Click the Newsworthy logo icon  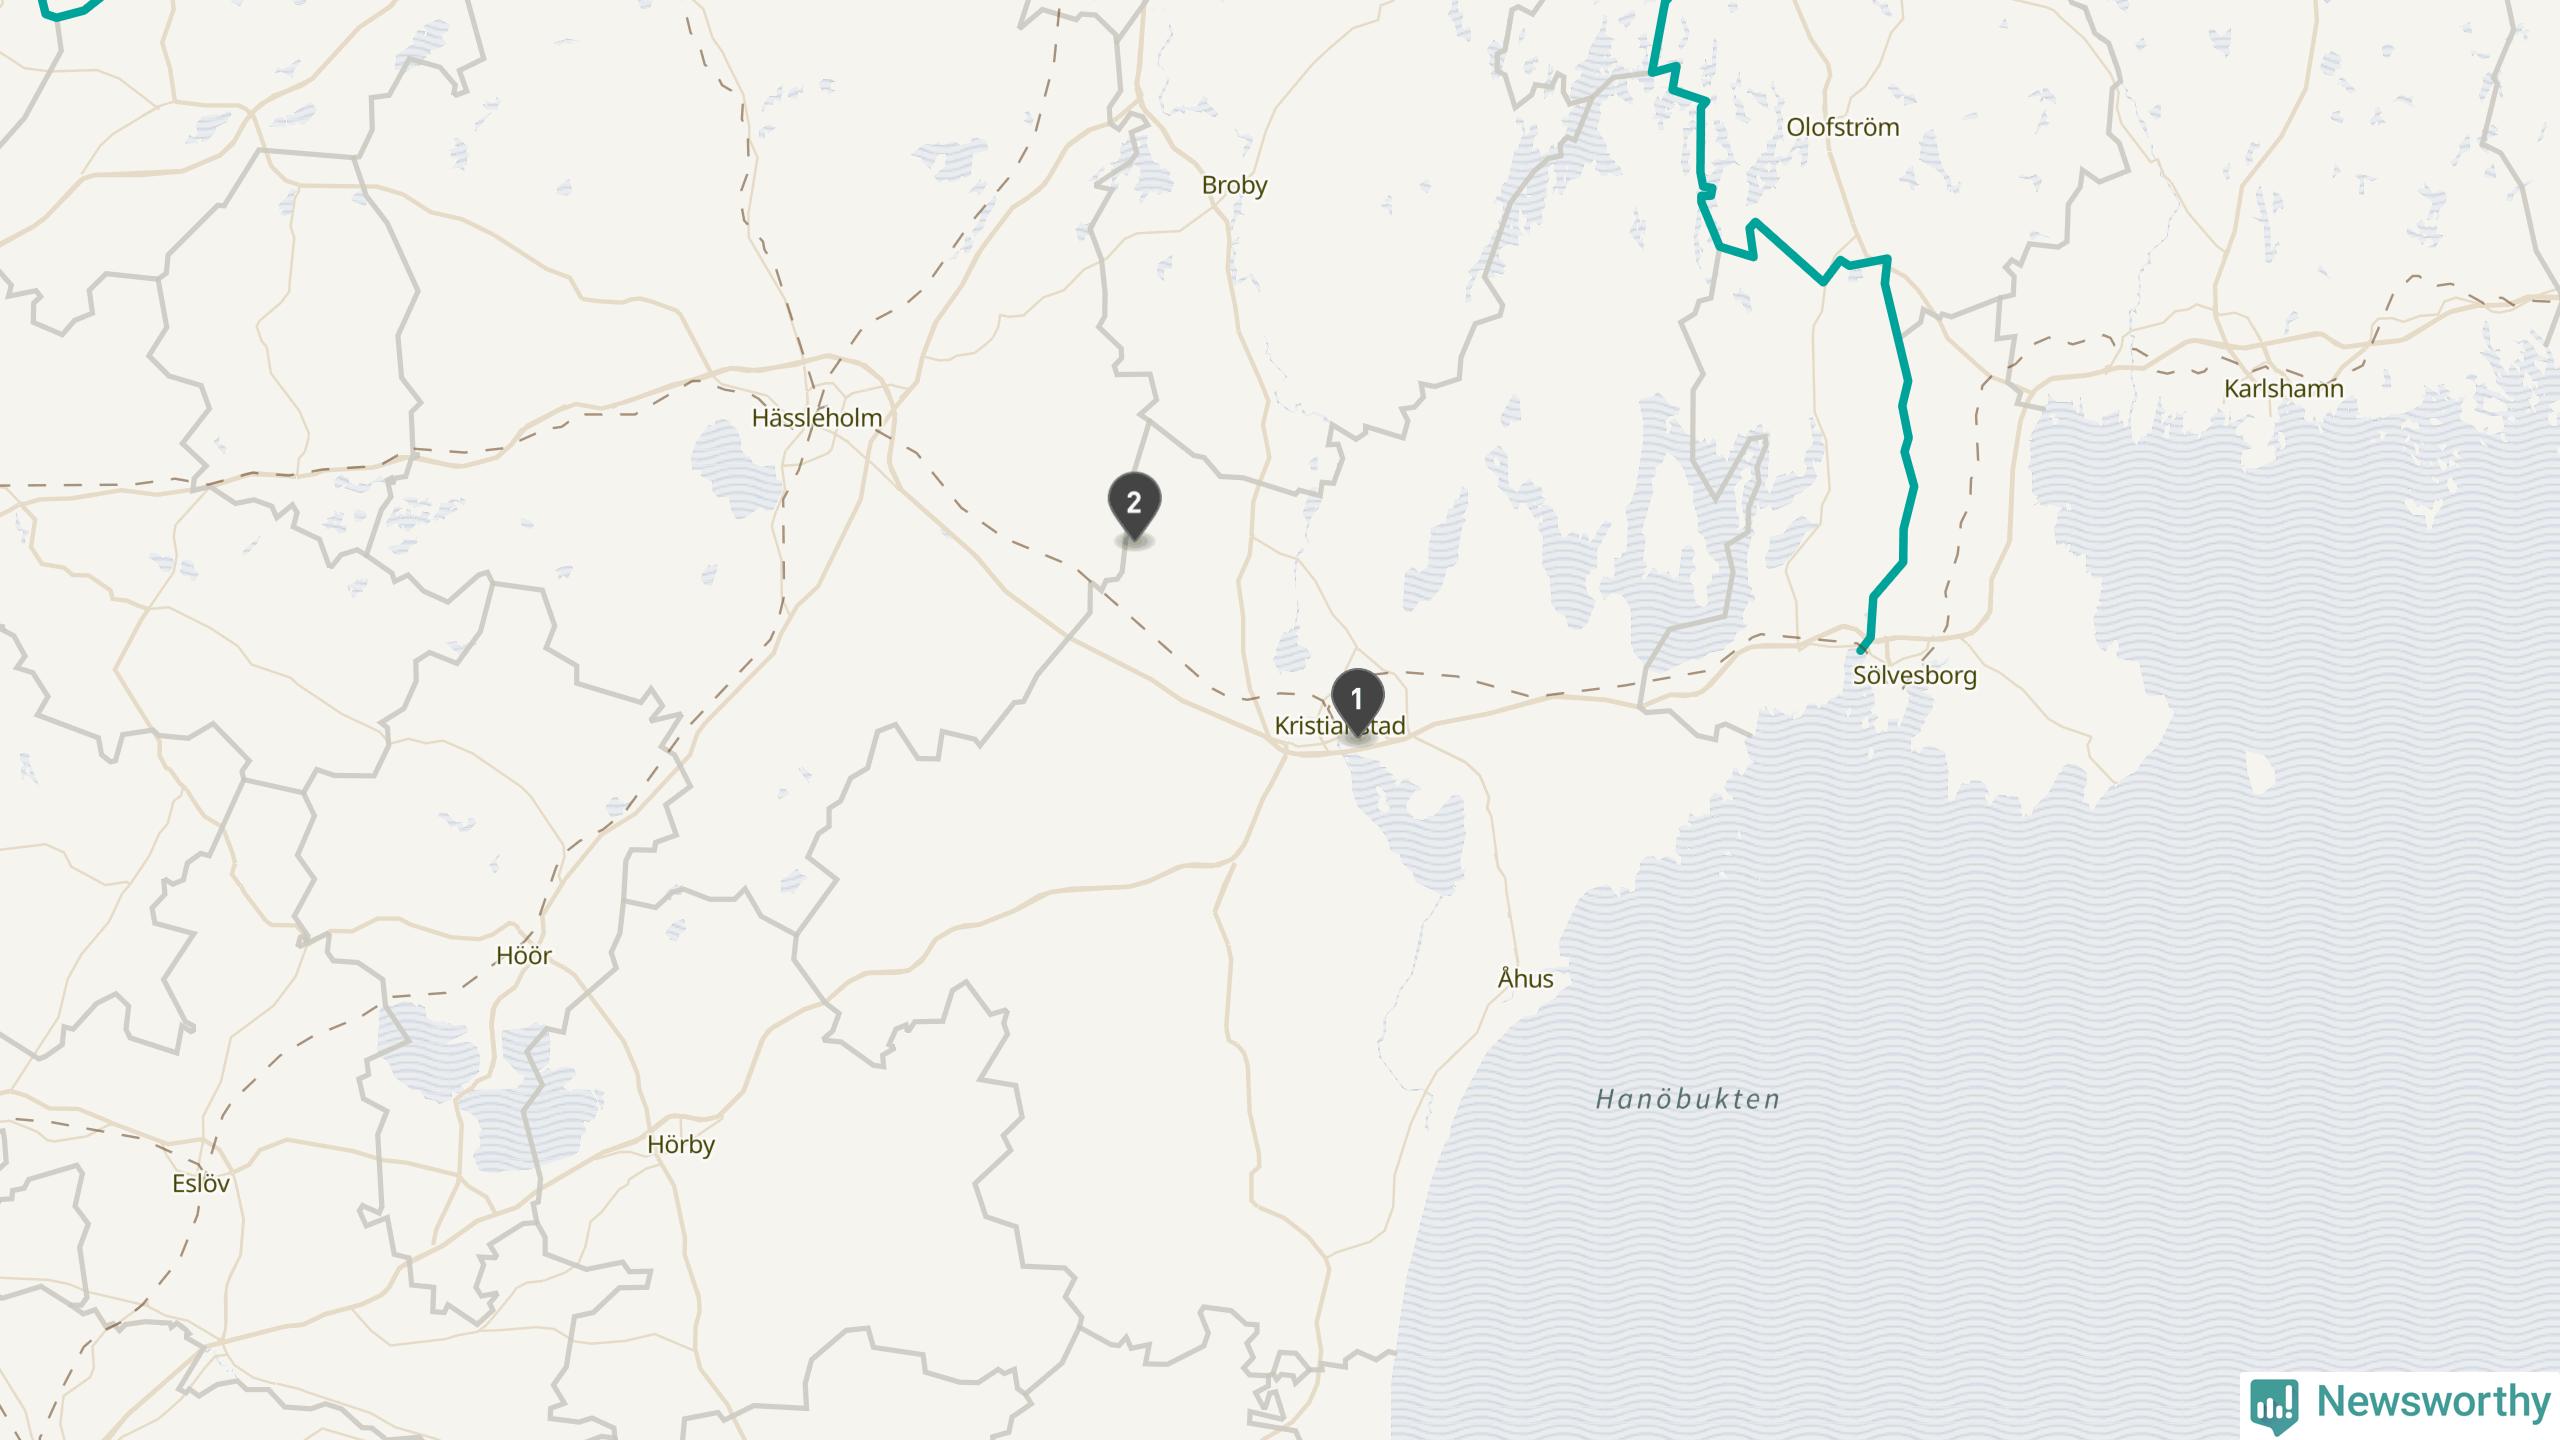pyautogui.click(x=2274, y=1405)
